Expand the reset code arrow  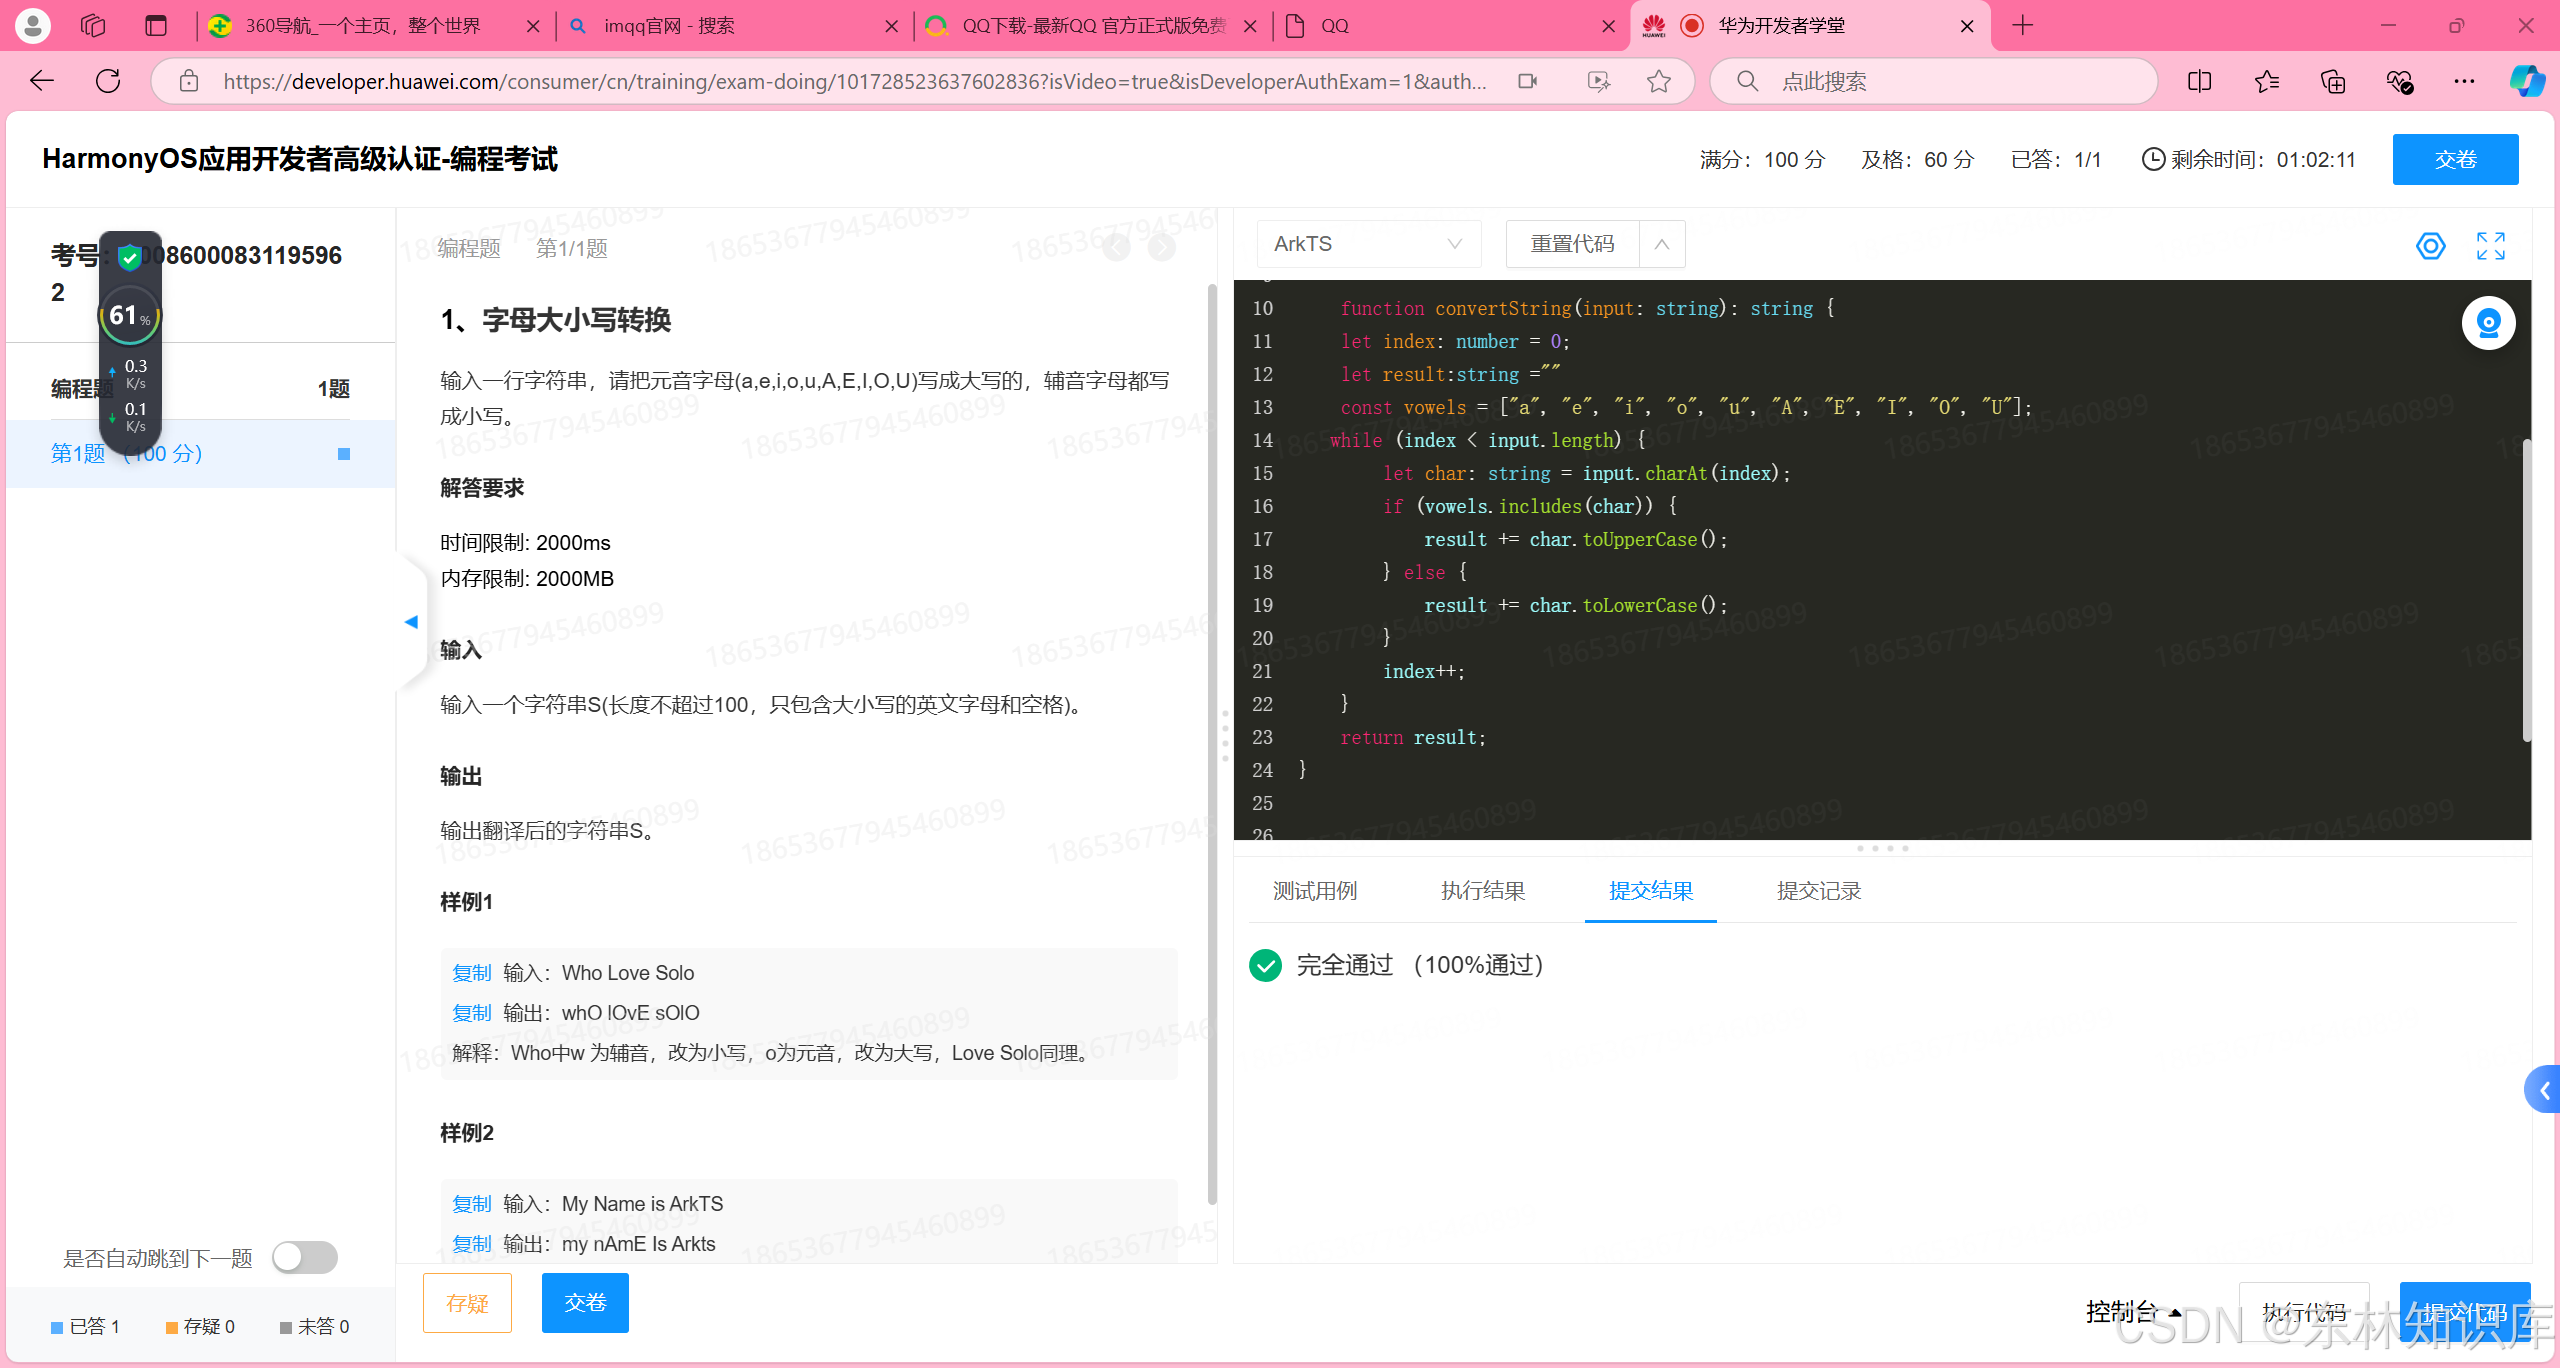pyautogui.click(x=1662, y=244)
